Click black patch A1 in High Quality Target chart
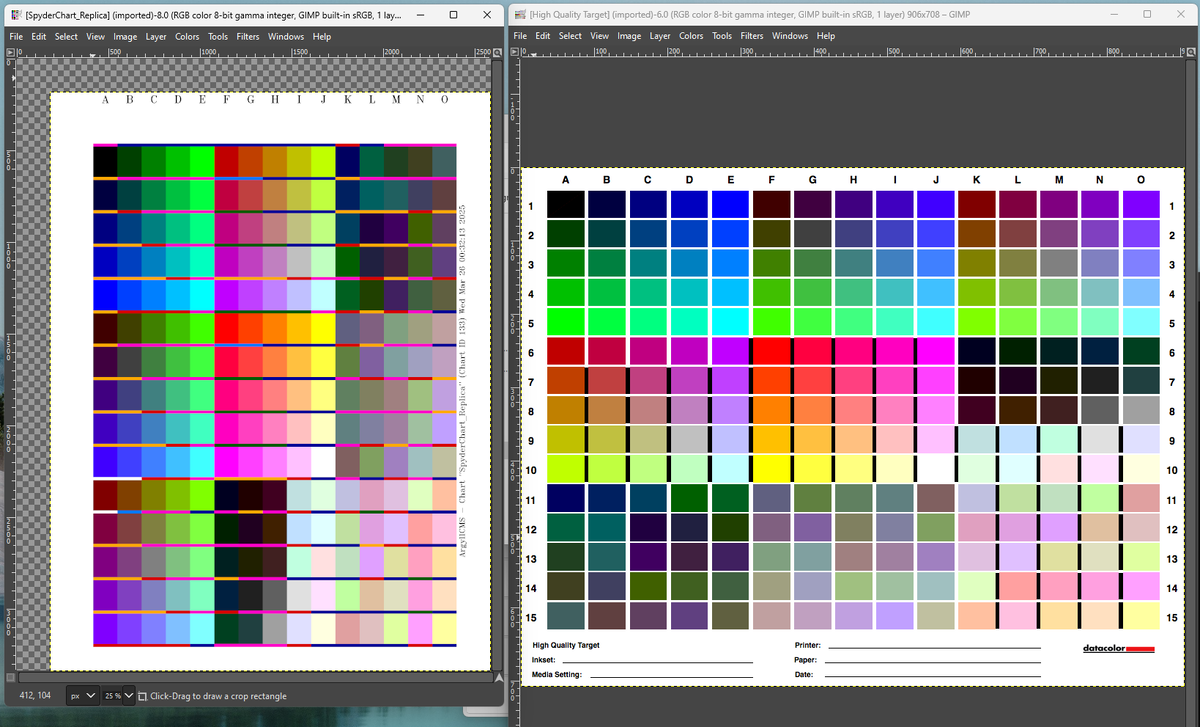 click(565, 204)
